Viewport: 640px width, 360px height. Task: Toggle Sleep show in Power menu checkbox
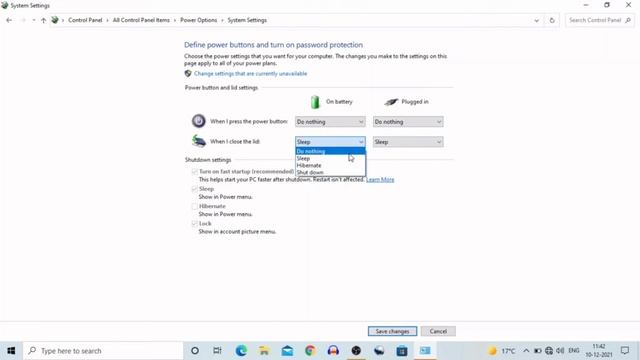coord(195,189)
